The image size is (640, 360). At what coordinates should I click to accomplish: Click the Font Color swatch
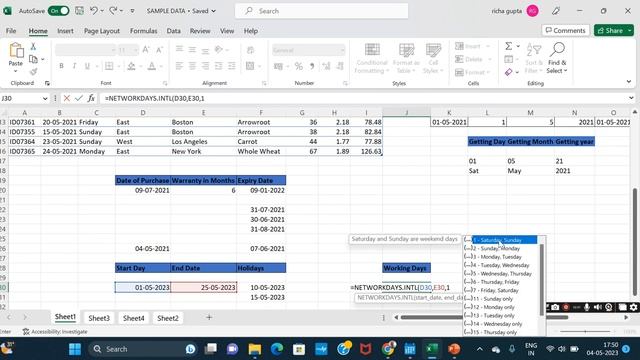point(151,66)
